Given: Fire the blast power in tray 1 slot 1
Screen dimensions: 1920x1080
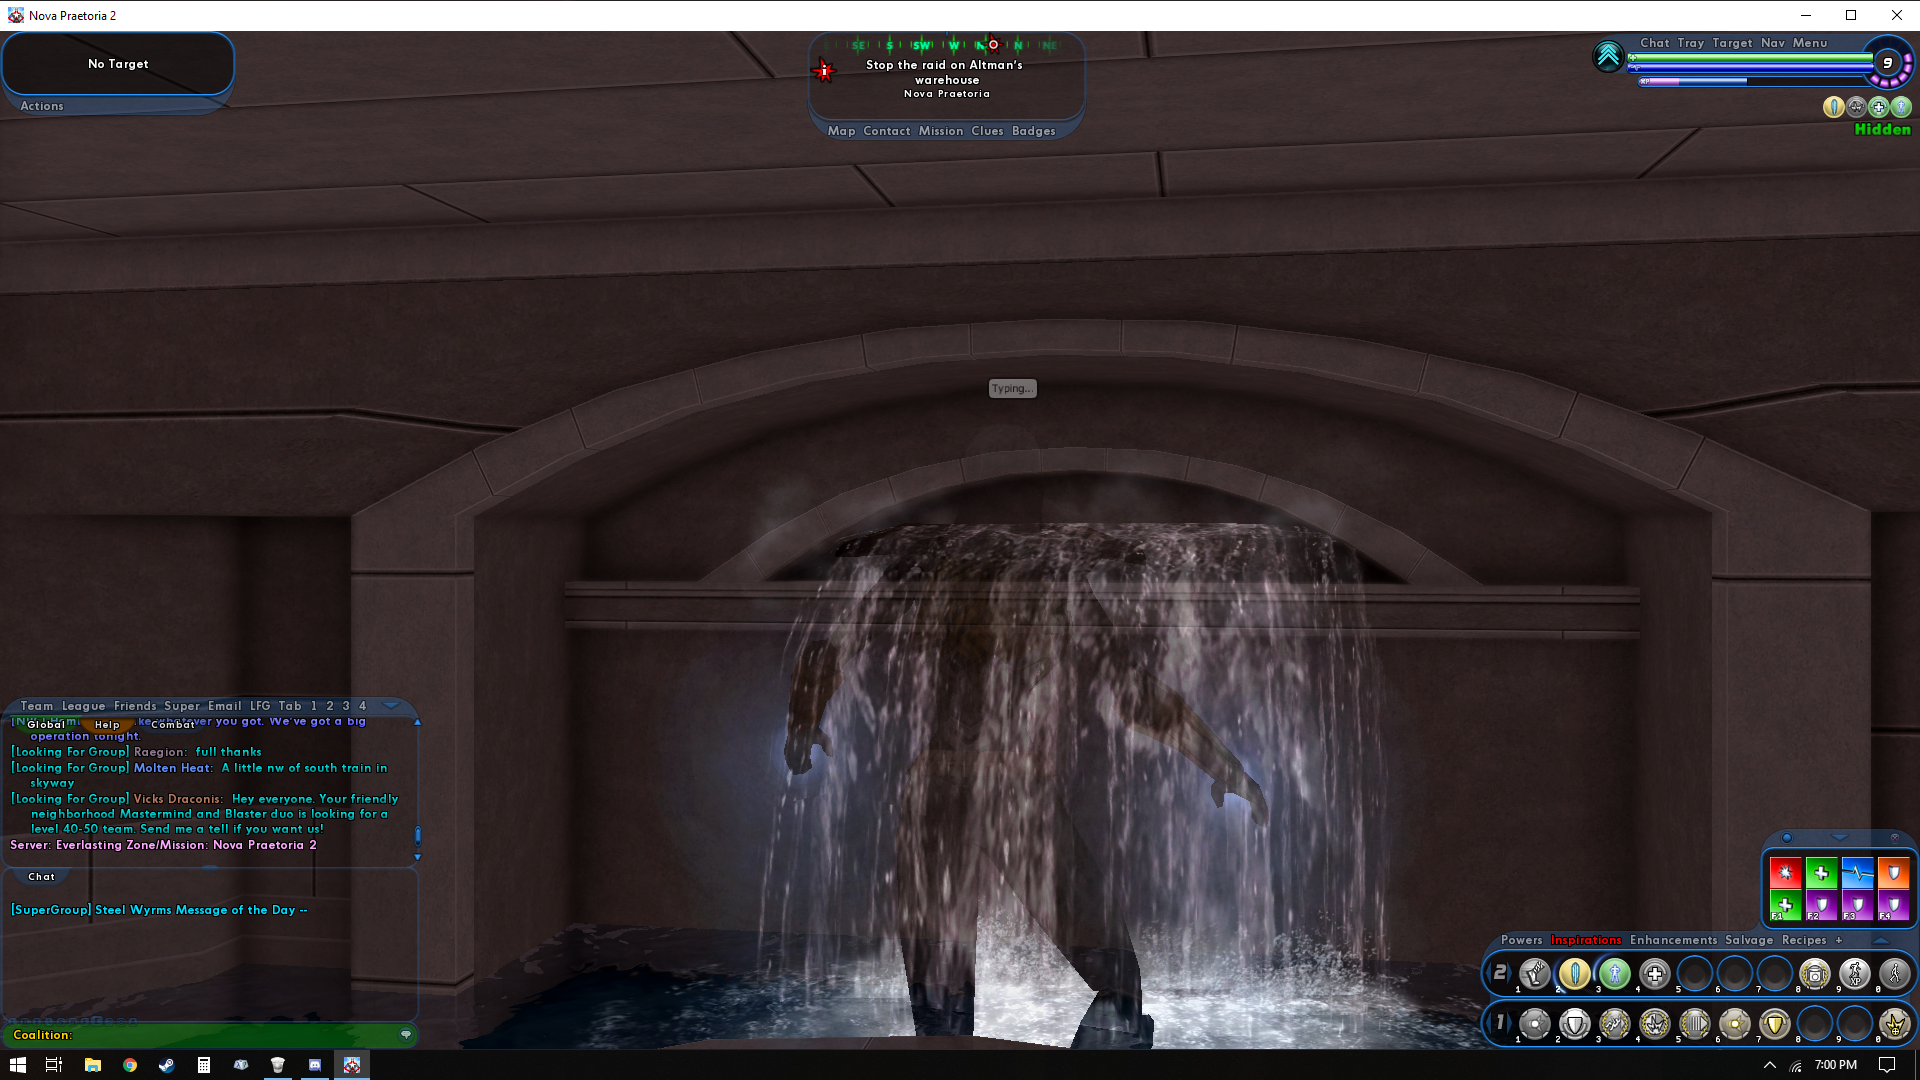Looking at the screenshot, I should [x=1535, y=1024].
